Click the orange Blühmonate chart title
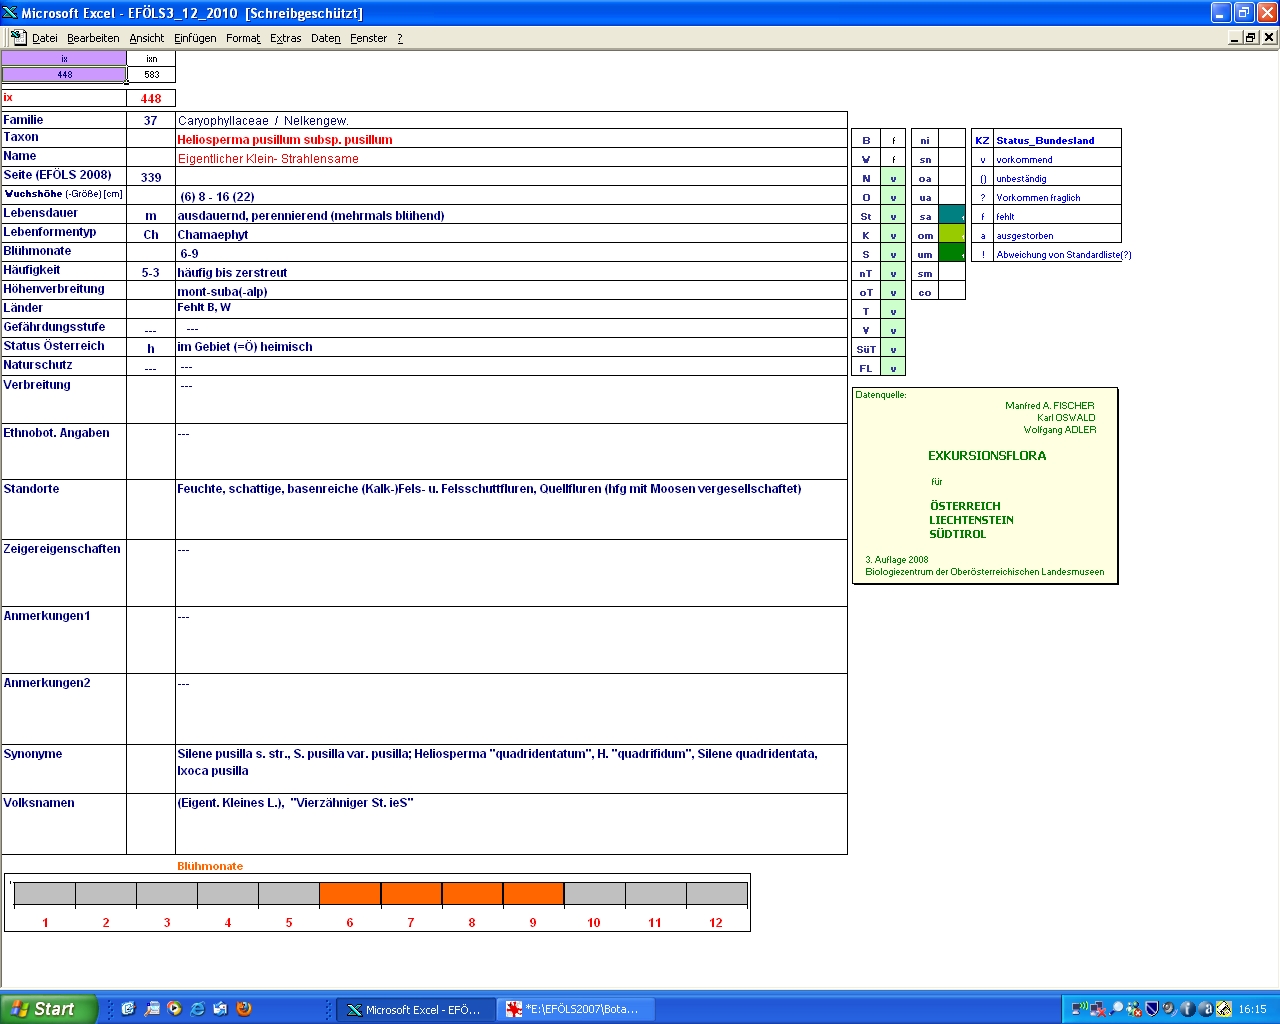1280x1024 pixels. (x=210, y=866)
